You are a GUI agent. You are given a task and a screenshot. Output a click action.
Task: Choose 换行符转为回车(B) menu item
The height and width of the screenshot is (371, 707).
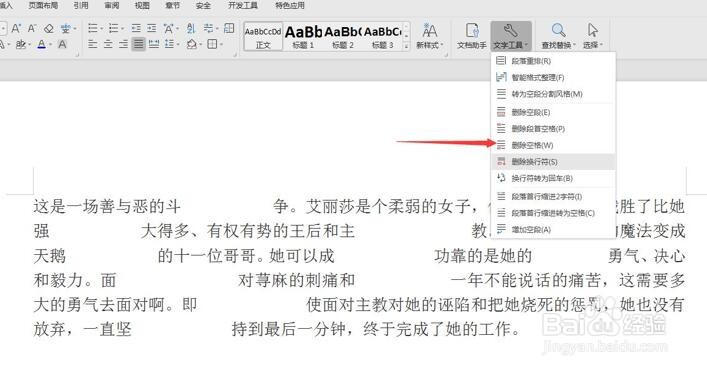553,178
